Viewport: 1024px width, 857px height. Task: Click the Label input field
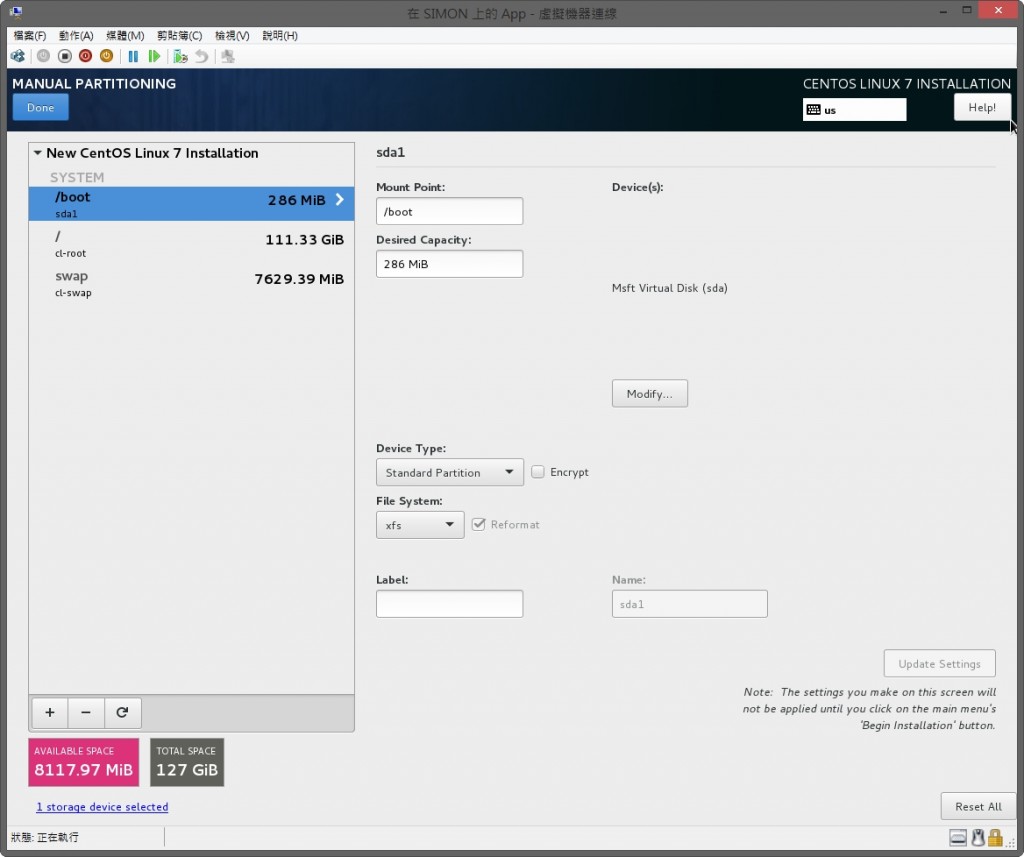pos(449,604)
